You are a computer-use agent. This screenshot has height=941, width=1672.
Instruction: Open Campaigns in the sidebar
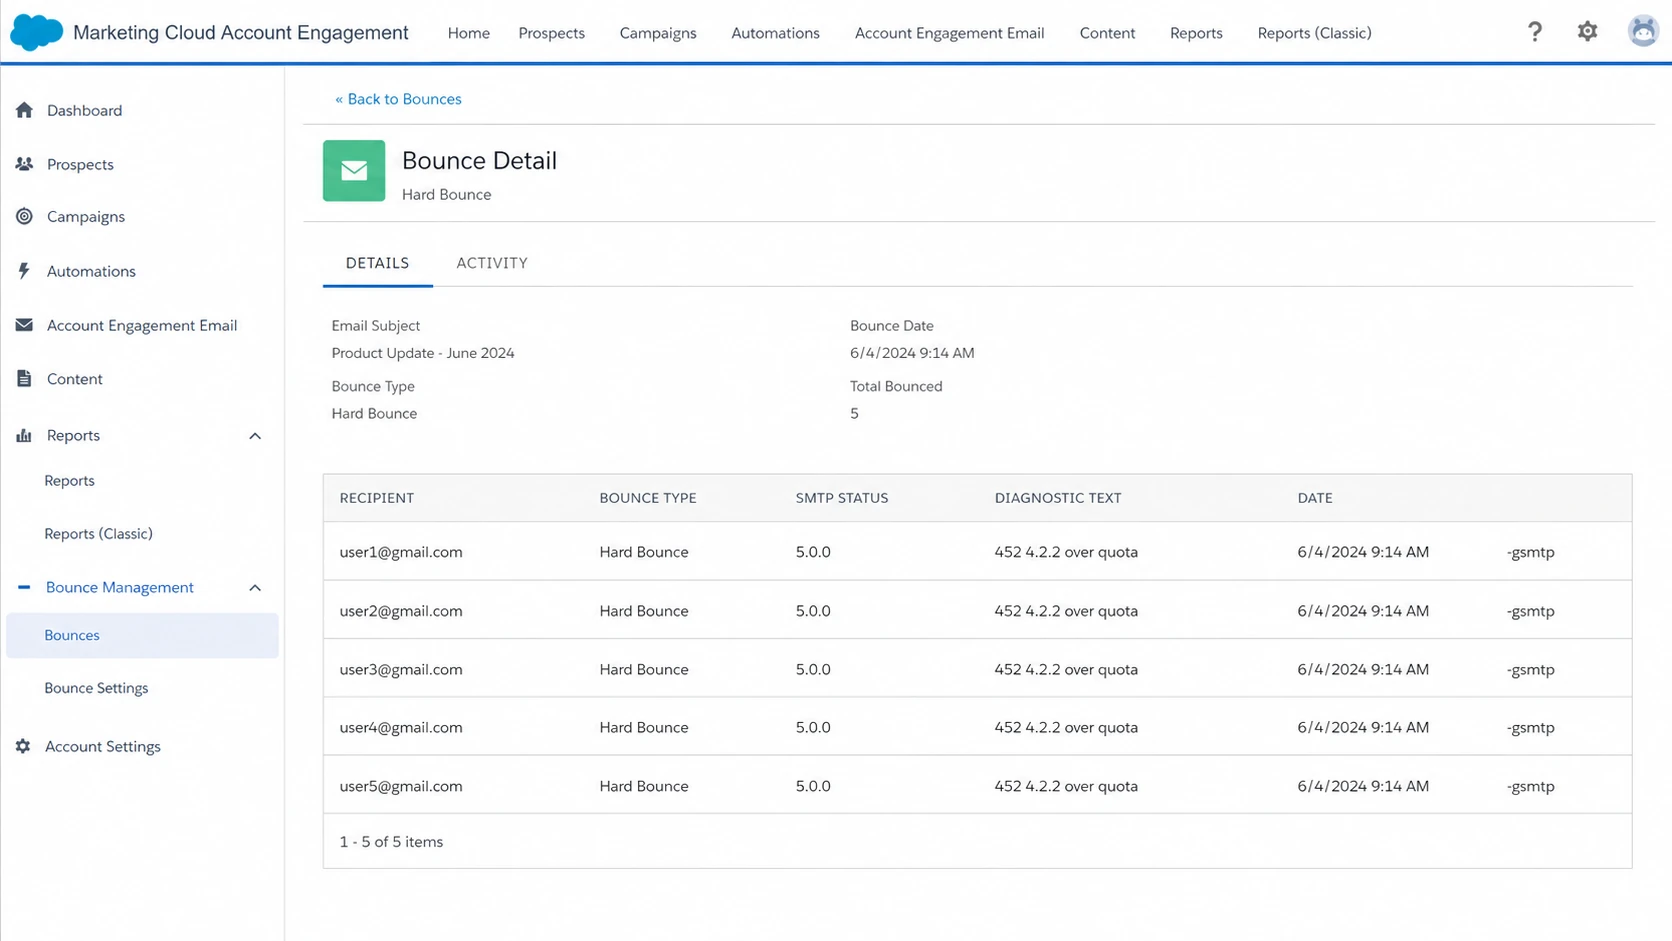86,216
